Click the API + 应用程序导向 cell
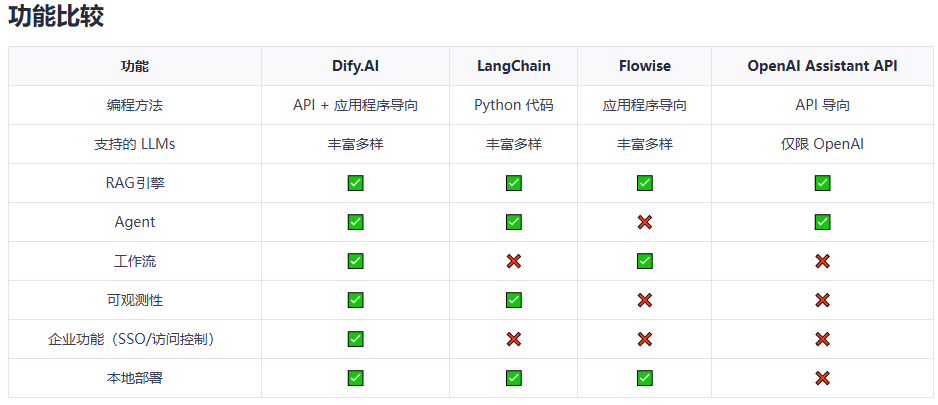The height and width of the screenshot is (405, 938). tap(355, 105)
